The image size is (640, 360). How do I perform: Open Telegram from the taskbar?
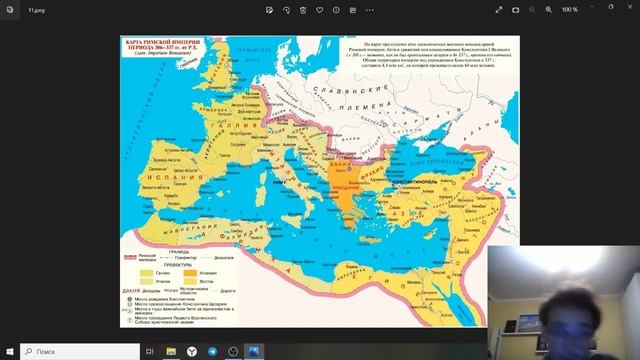[213, 351]
